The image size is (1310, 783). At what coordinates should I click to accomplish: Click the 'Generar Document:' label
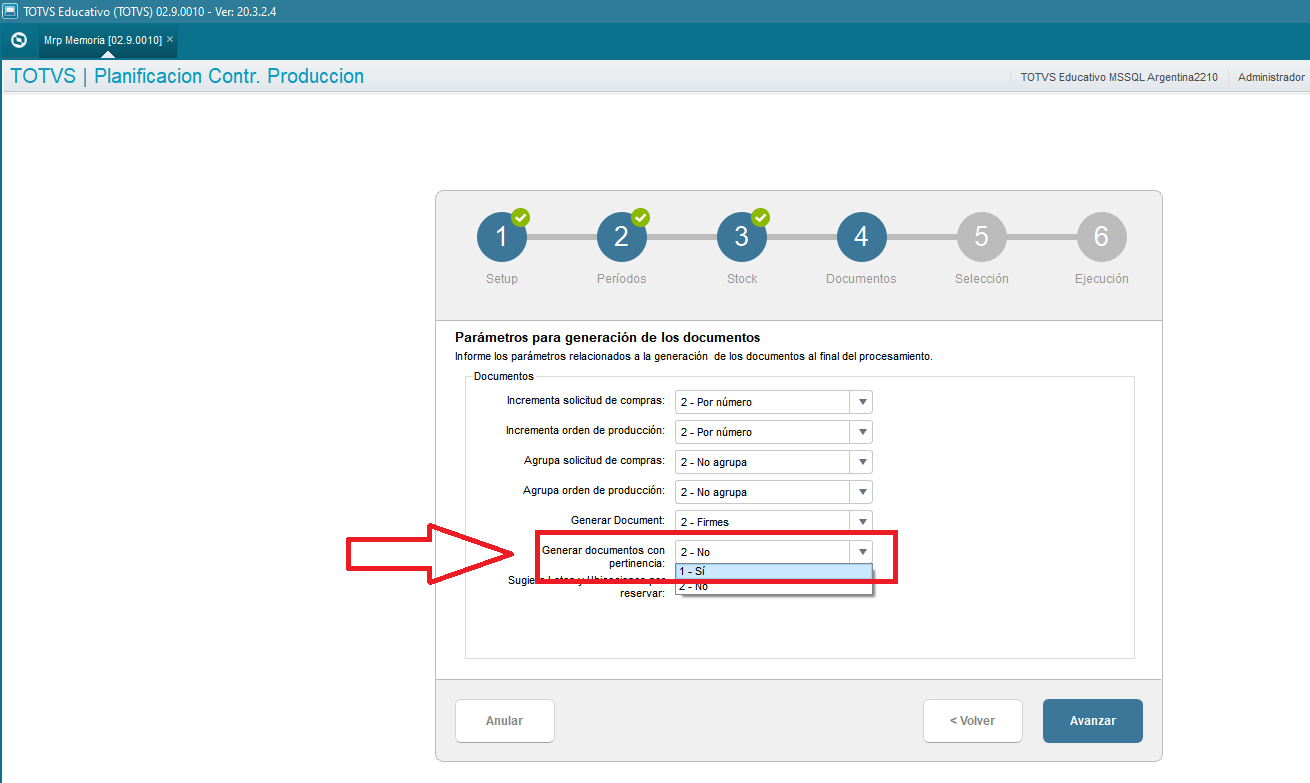618,521
